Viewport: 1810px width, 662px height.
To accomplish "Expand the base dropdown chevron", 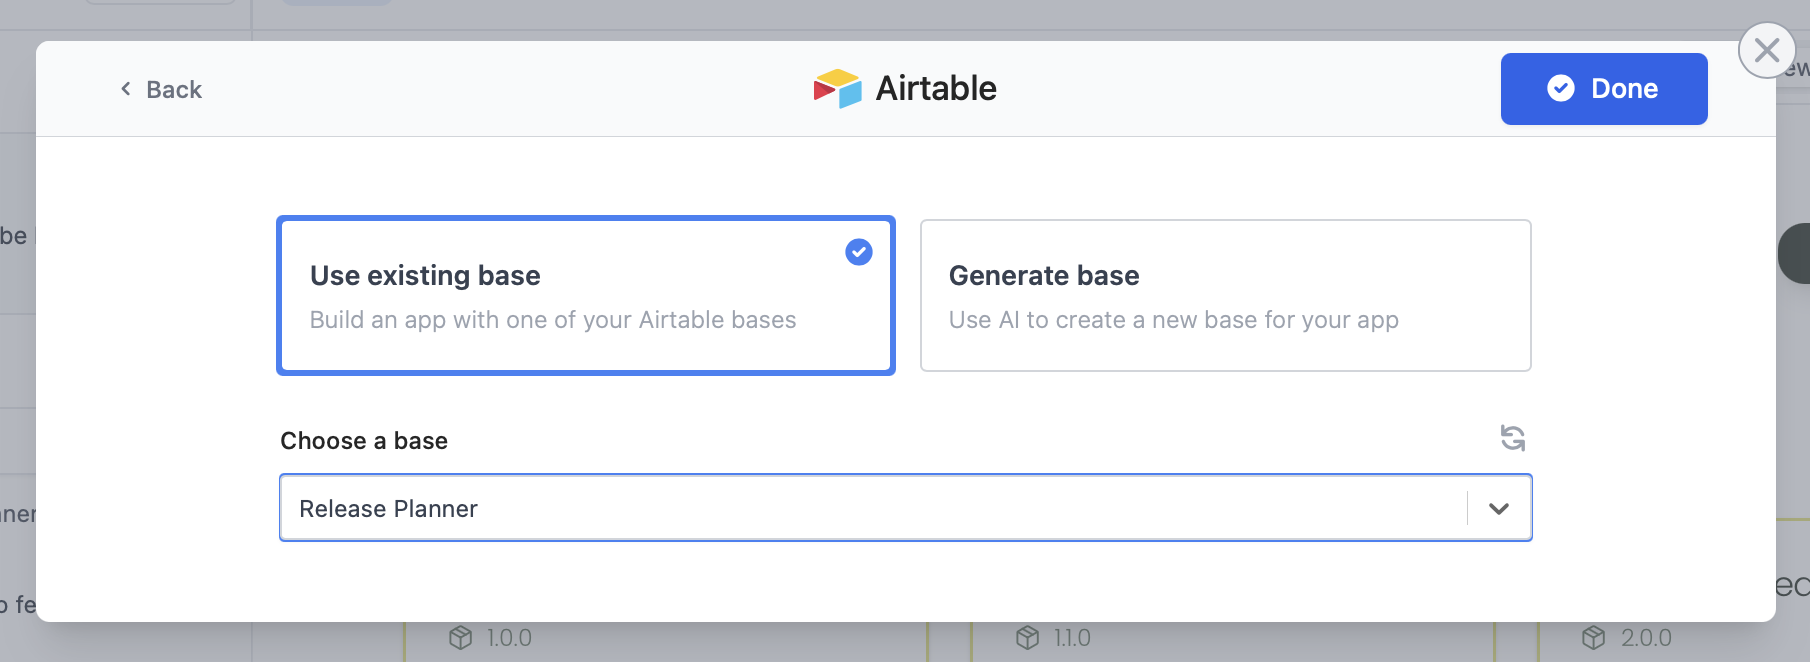I will [1498, 508].
